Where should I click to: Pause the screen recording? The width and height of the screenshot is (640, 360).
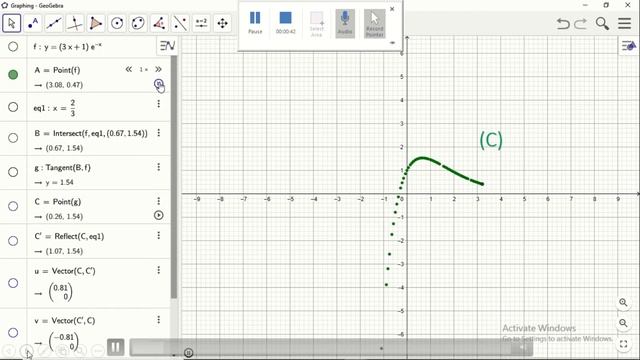point(255,22)
